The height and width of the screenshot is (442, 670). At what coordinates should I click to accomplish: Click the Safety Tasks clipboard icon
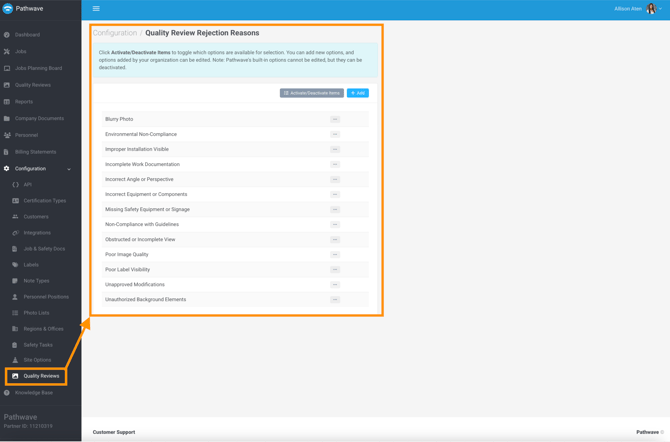click(15, 345)
